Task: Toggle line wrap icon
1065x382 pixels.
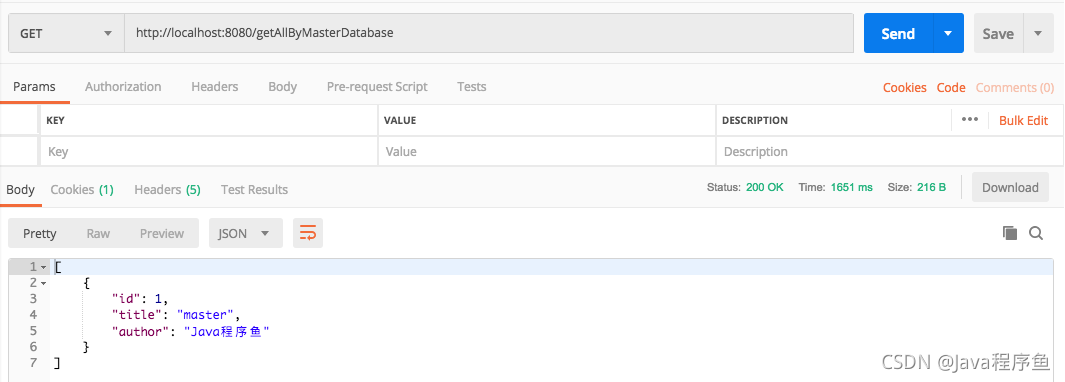Action: click(308, 233)
